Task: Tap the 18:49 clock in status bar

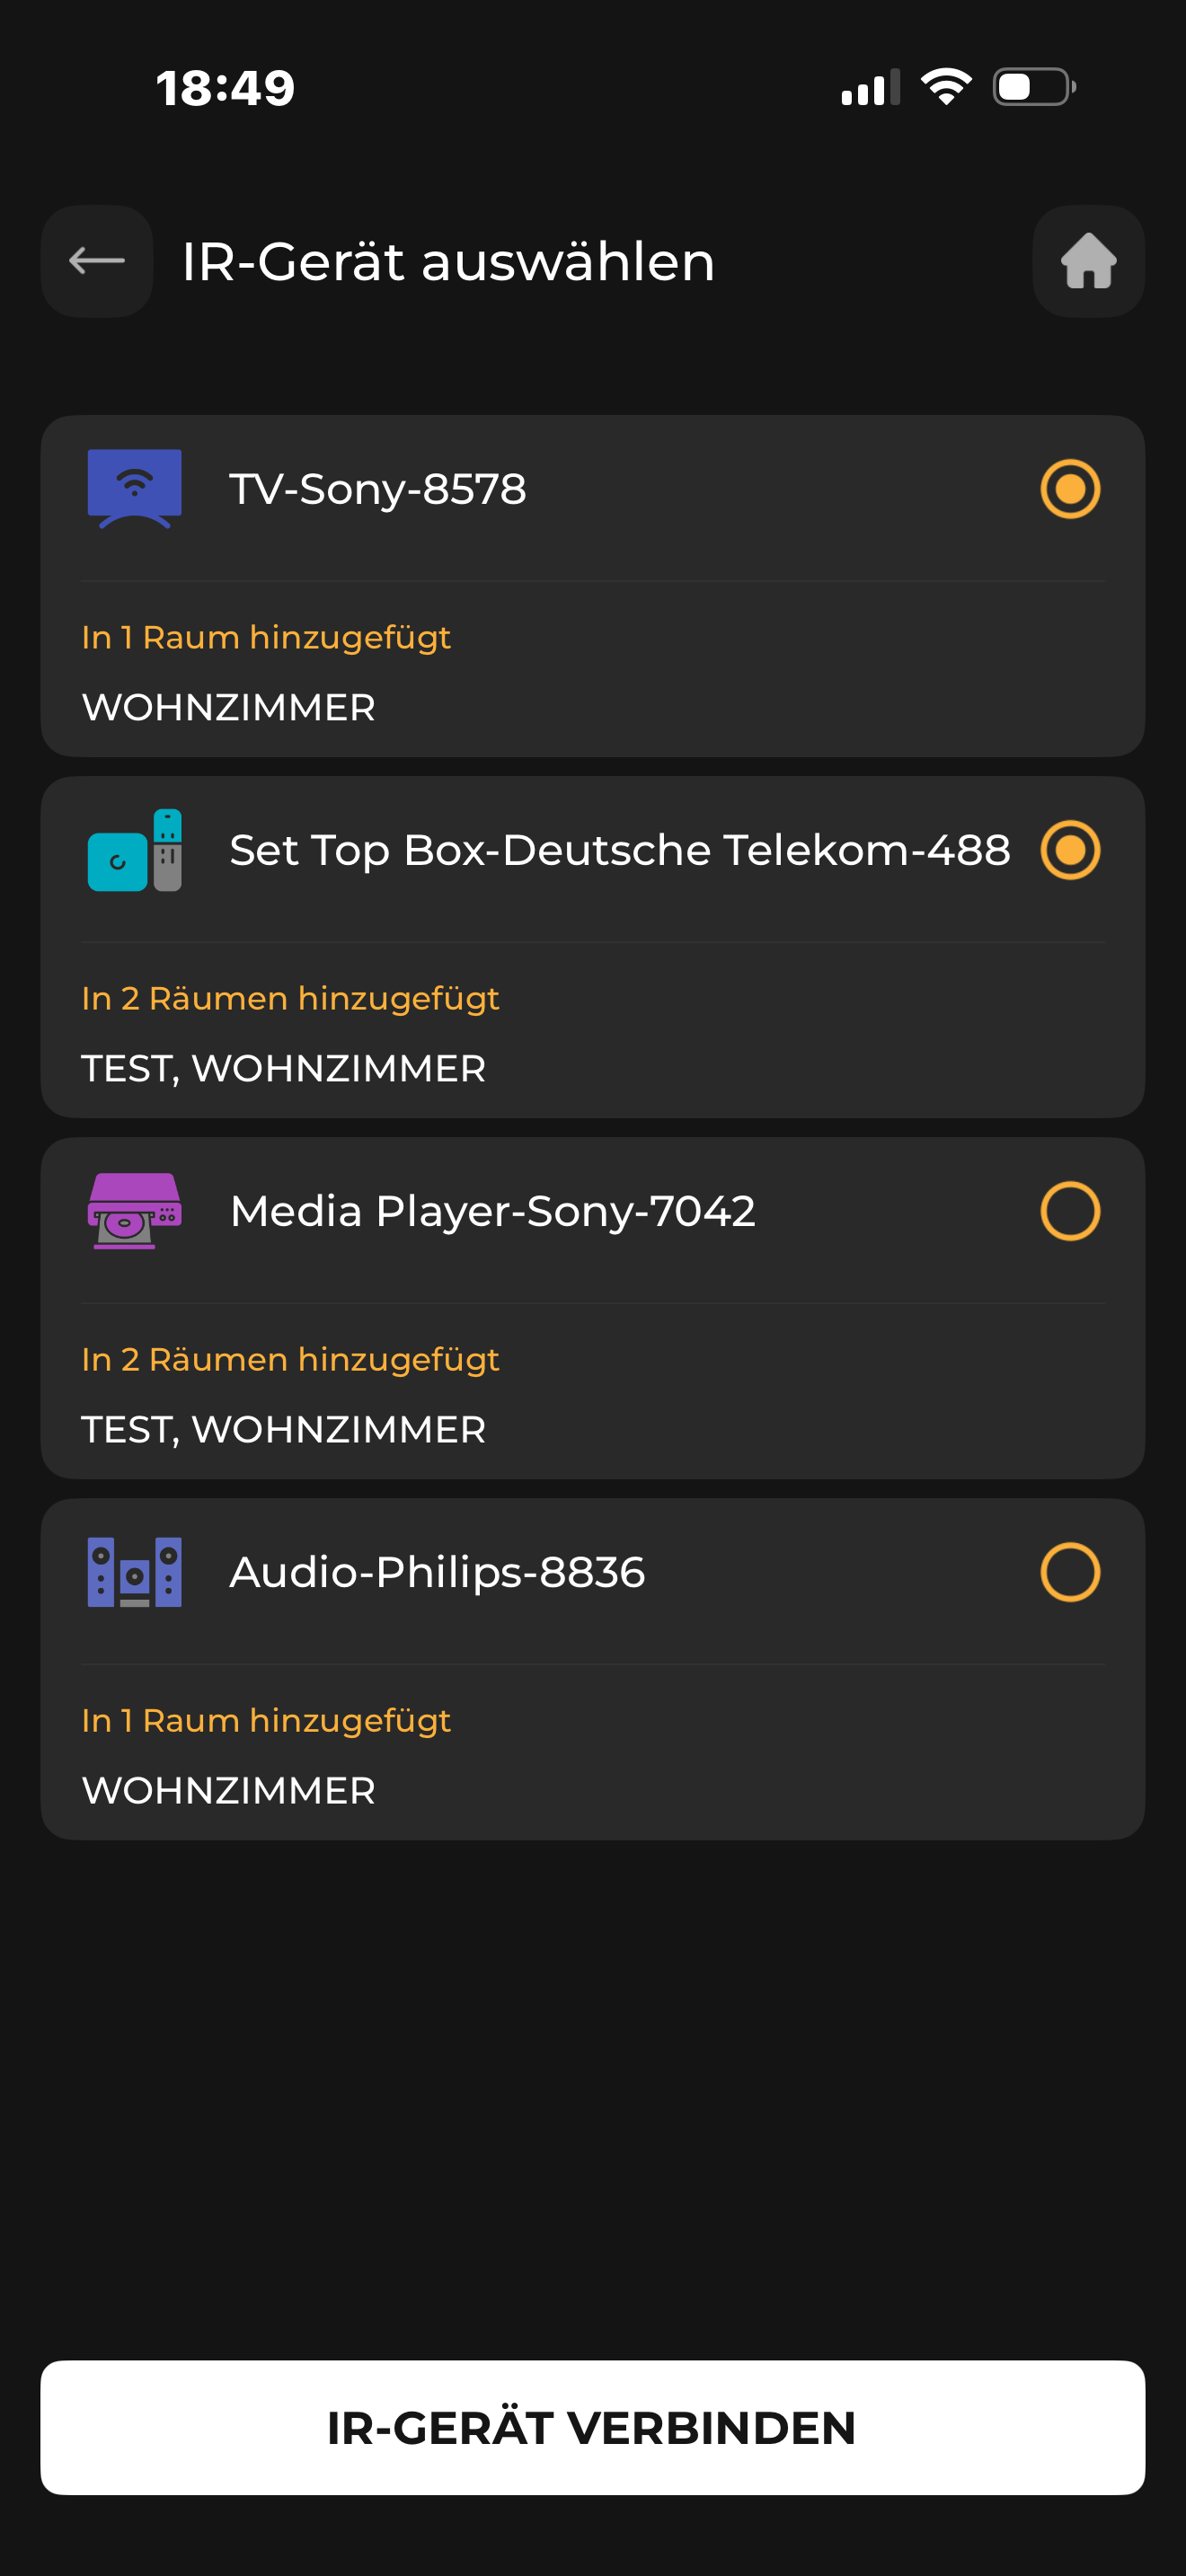Action: [225, 88]
